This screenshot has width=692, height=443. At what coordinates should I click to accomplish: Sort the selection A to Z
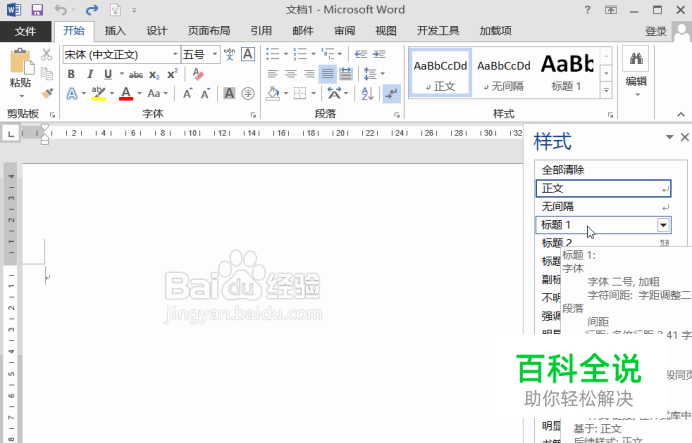pos(367,93)
